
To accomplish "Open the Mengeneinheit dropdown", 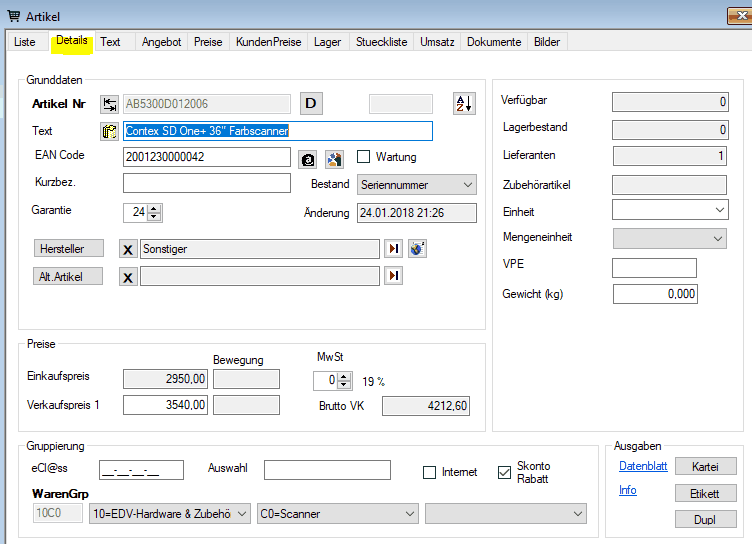I will point(670,238).
